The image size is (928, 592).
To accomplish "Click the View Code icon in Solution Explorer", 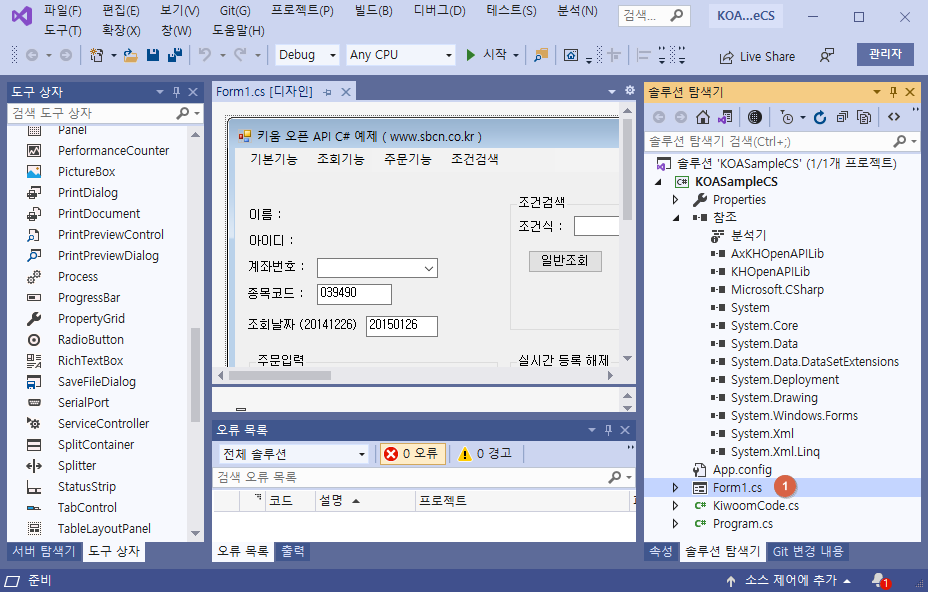I will (x=894, y=117).
